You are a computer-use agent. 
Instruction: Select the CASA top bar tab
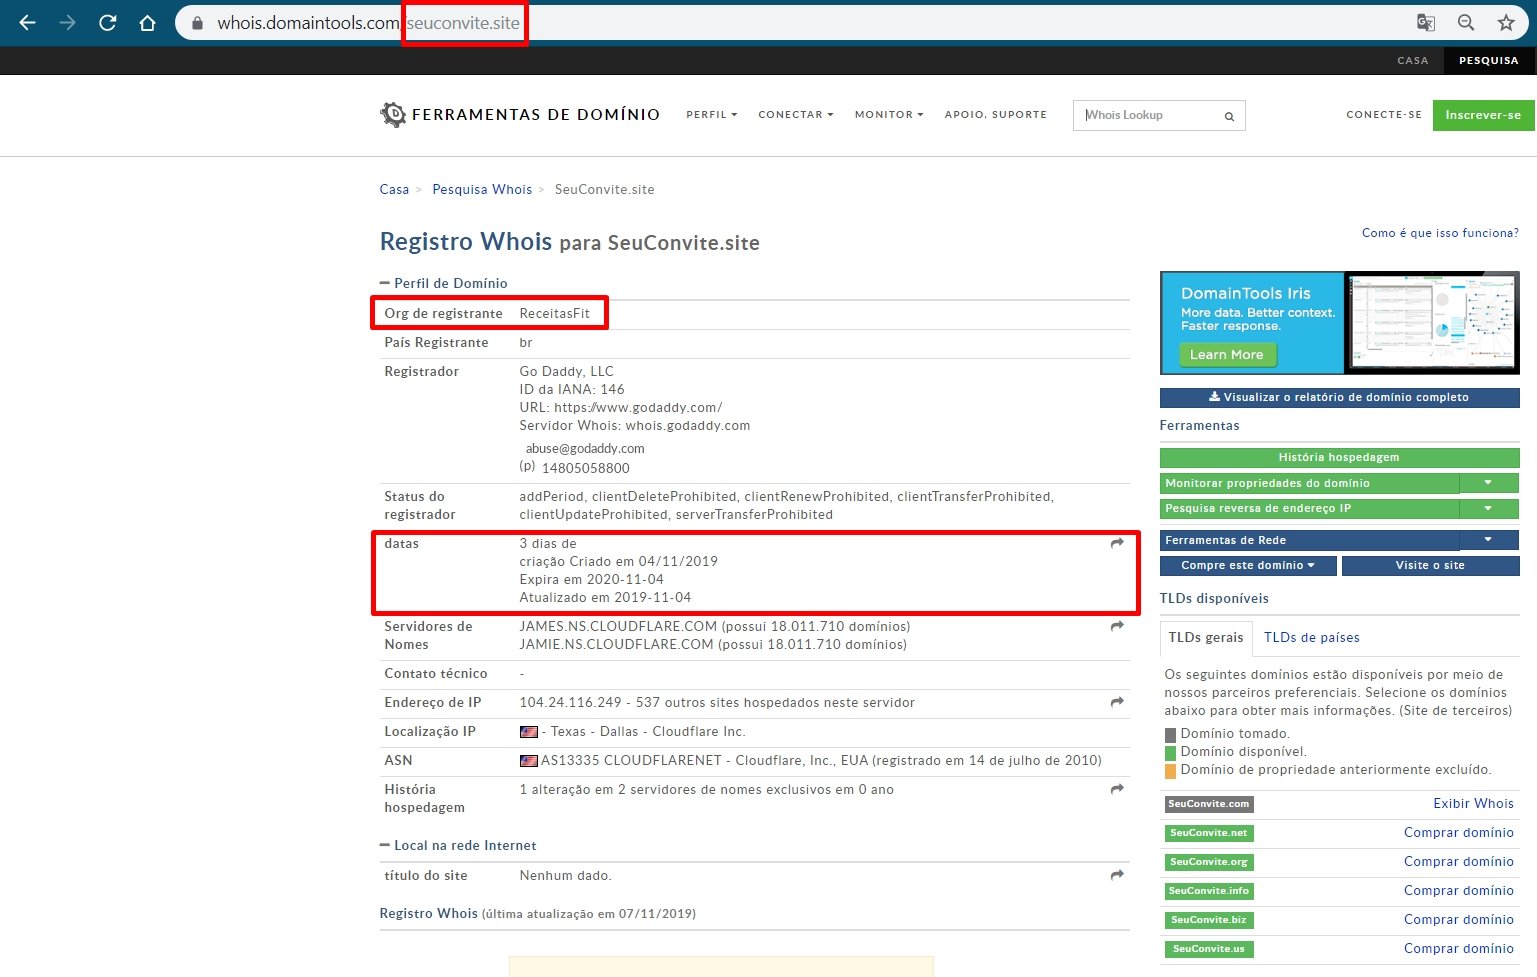[x=1412, y=61]
